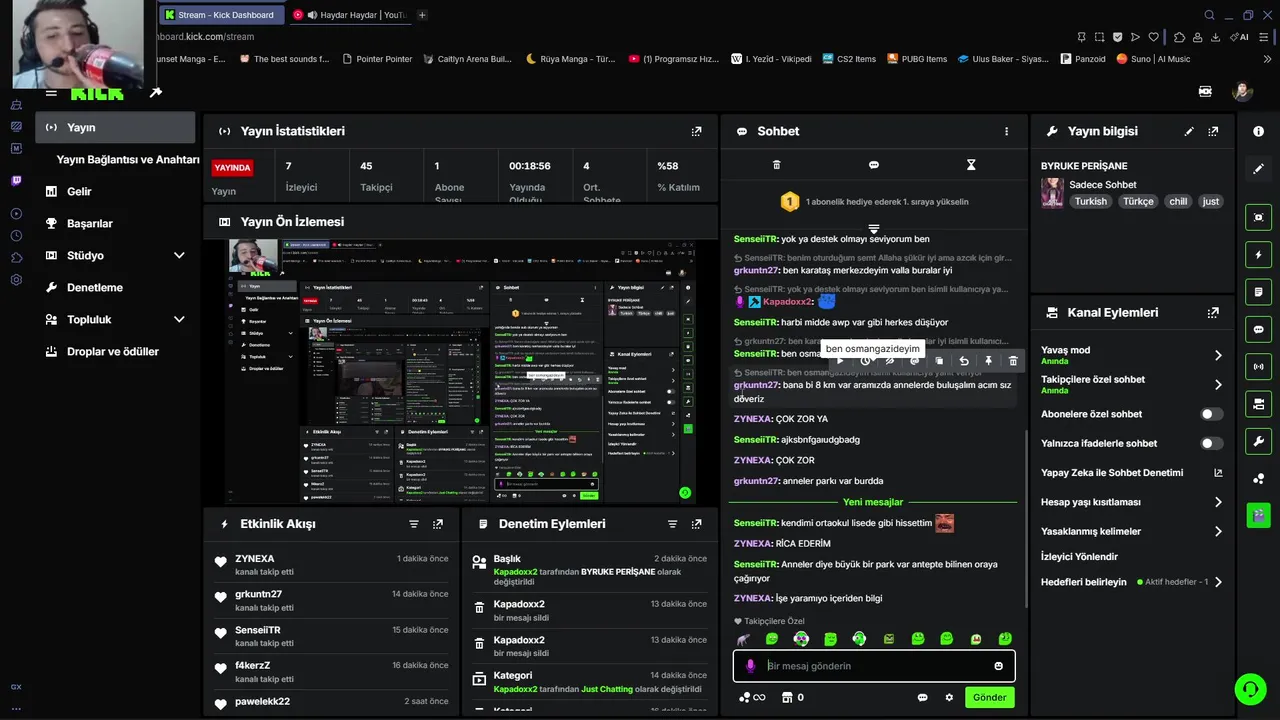The image size is (1280, 720).
Task: Click the trash icon atop the chat
Action: click(776, 165)
